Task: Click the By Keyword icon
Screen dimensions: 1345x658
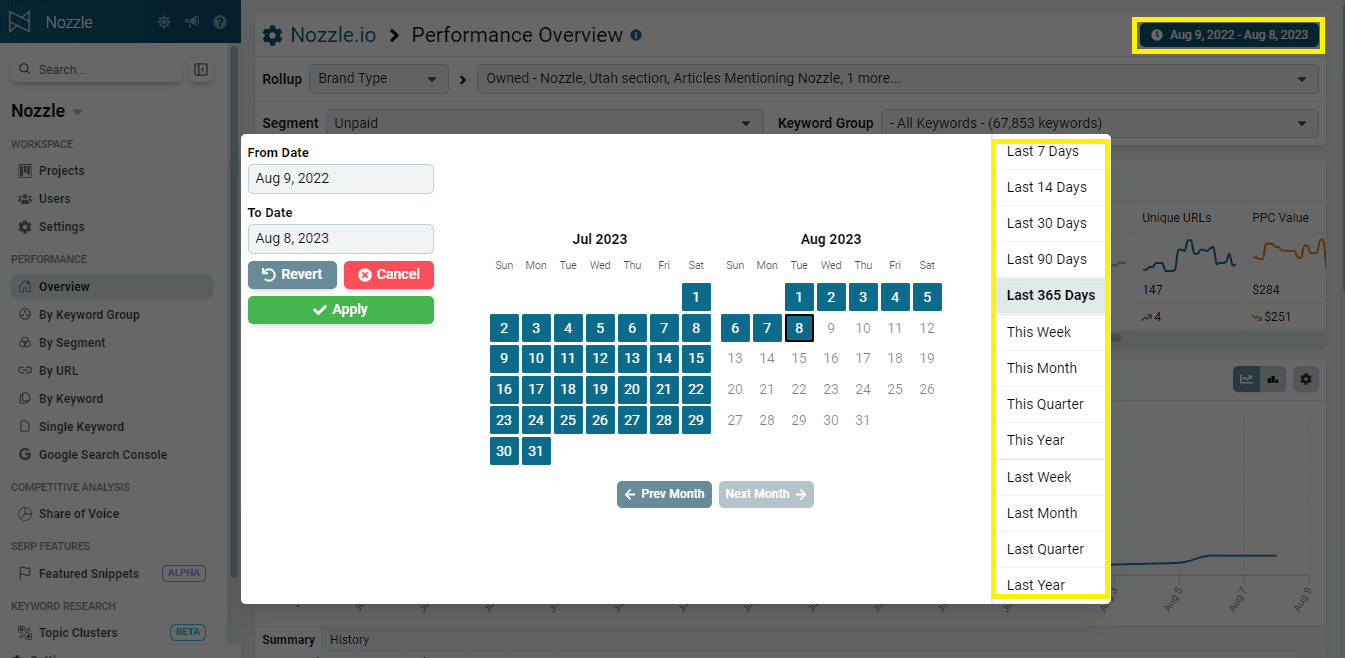Action: (25, 399)
